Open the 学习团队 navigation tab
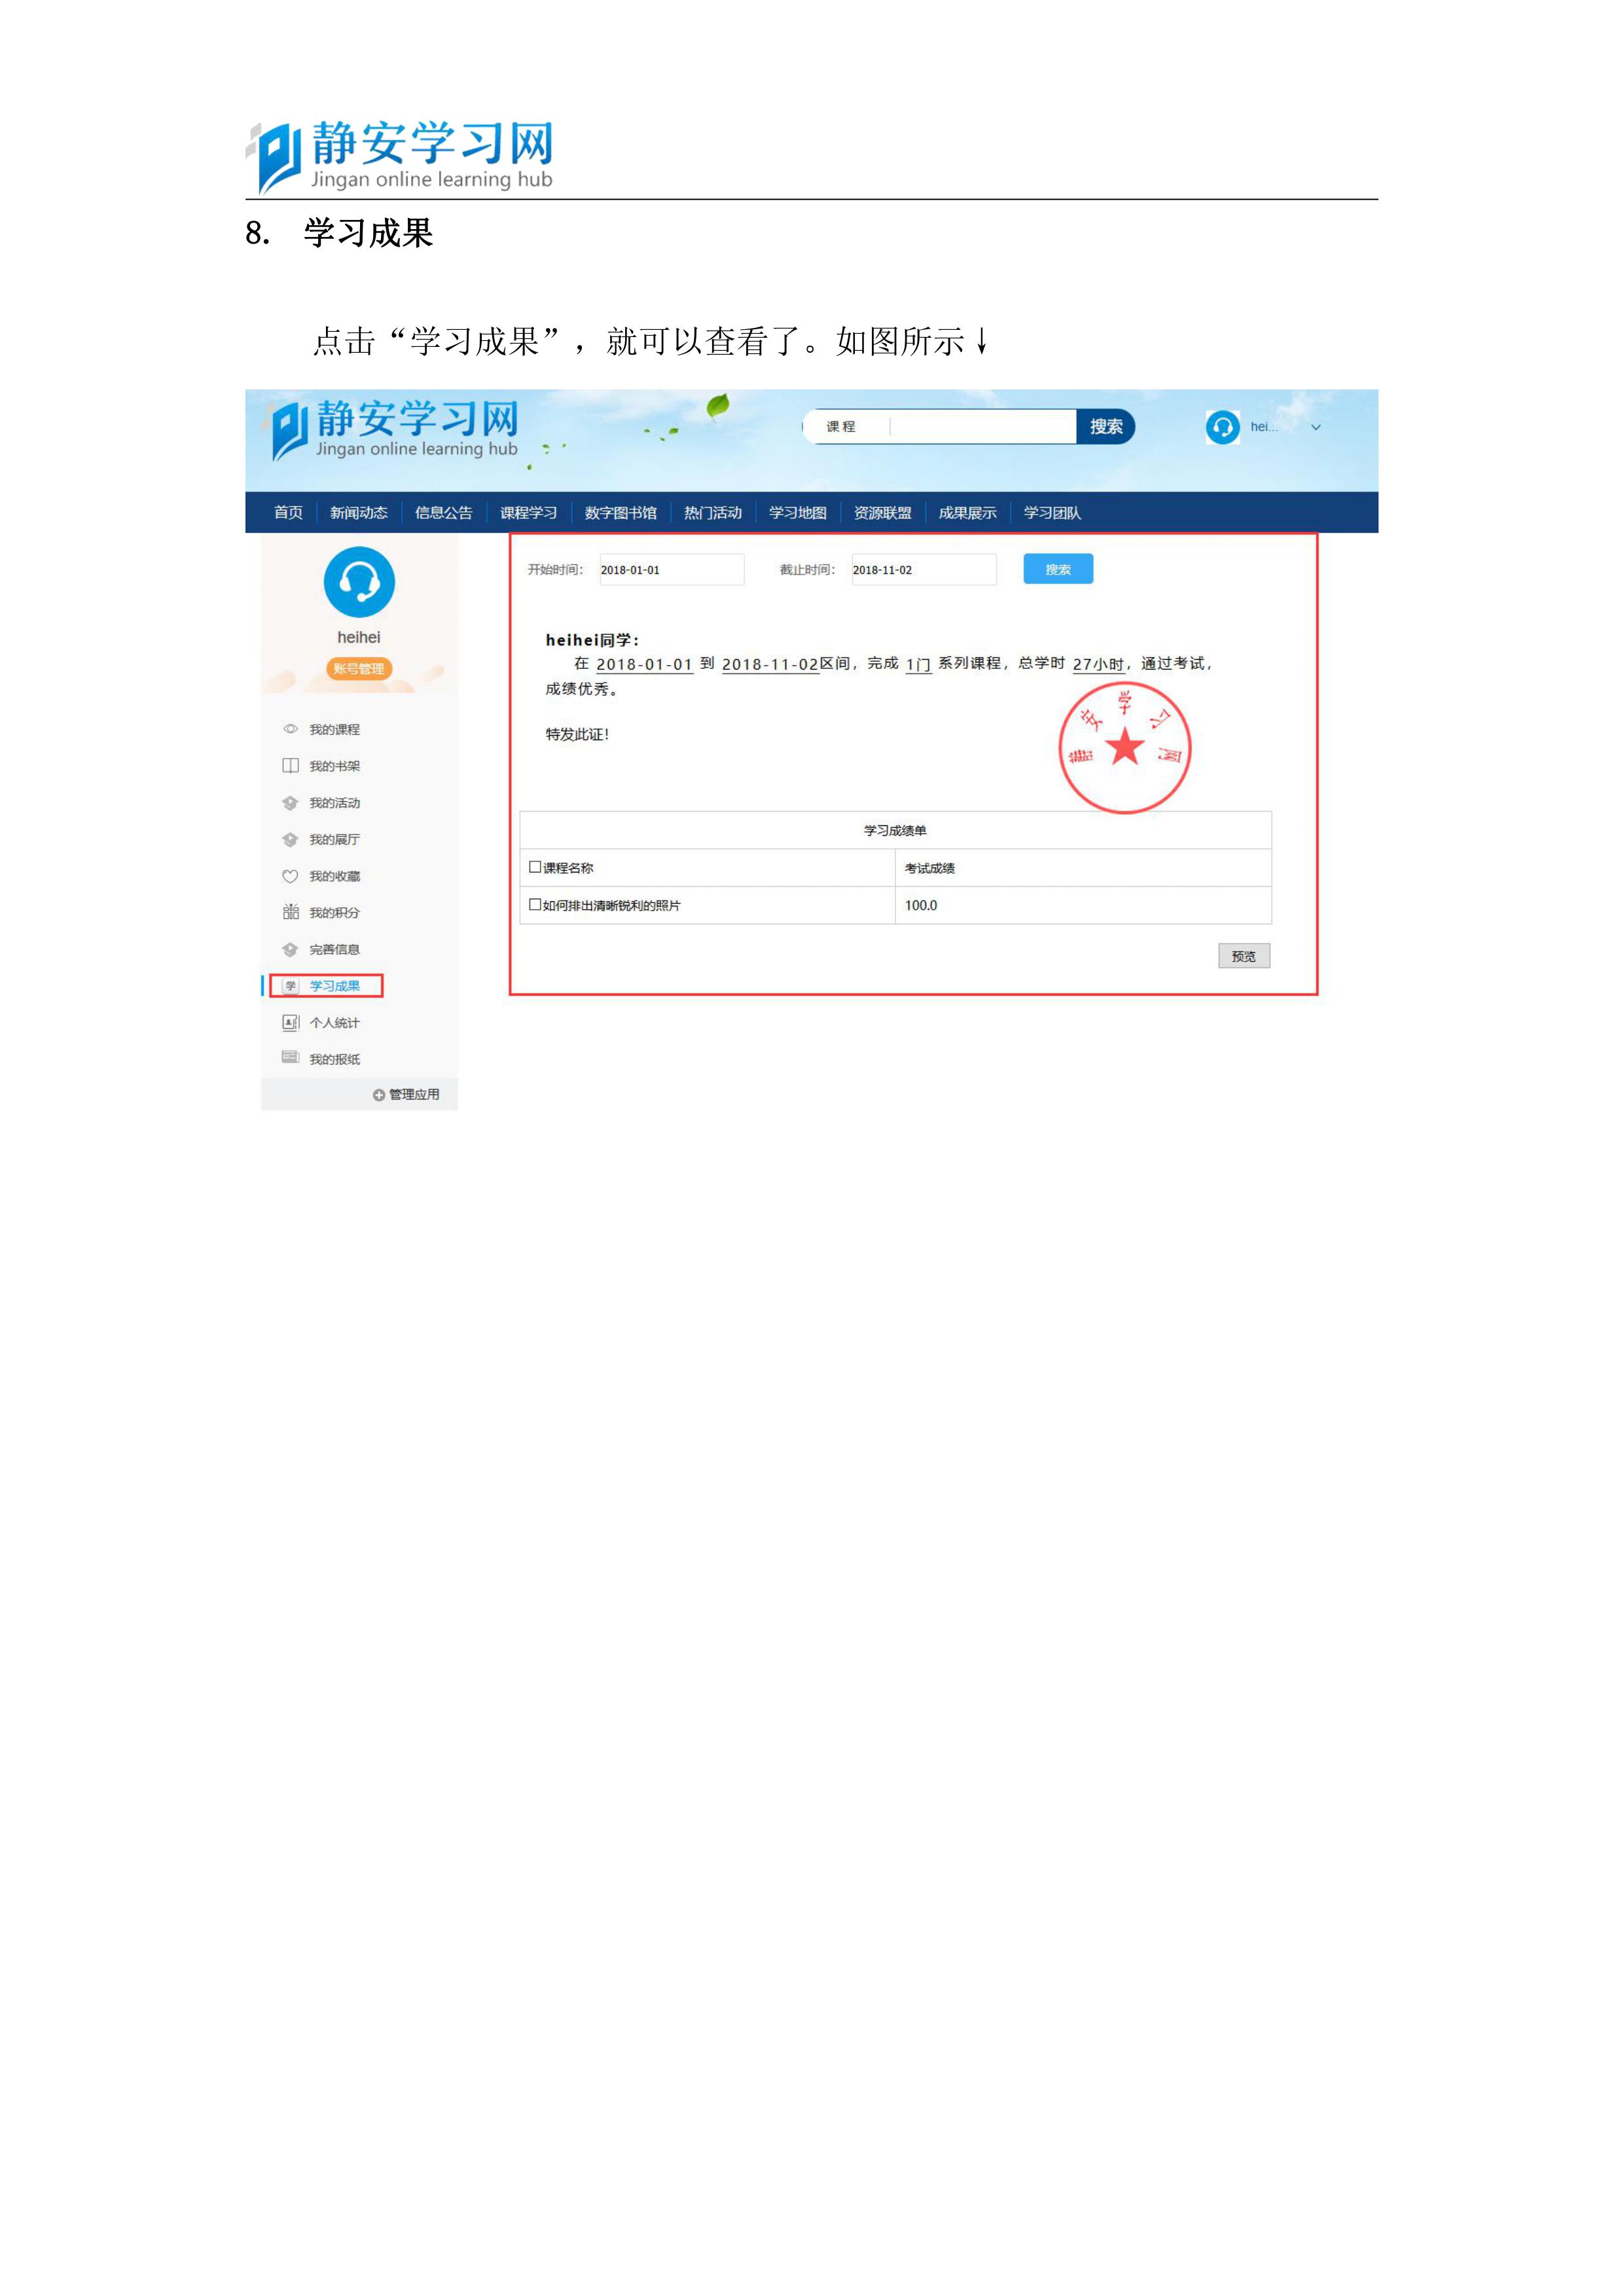This screenshot has height=2296, width=1624. [1052, 513]
